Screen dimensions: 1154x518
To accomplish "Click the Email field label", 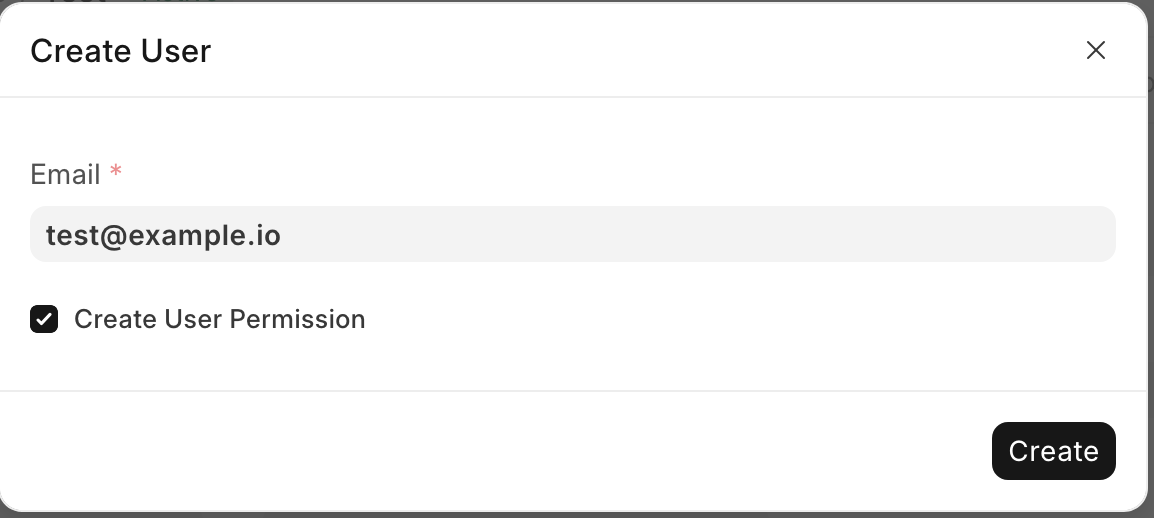I will tap(65, 175).
